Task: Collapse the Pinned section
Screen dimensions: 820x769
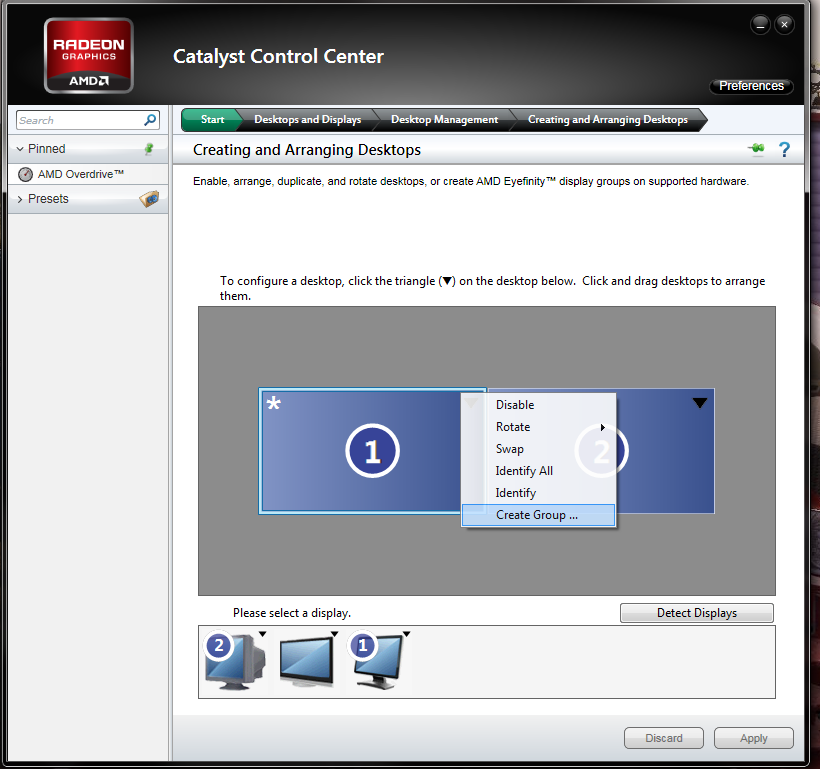Action: (20, 149)
